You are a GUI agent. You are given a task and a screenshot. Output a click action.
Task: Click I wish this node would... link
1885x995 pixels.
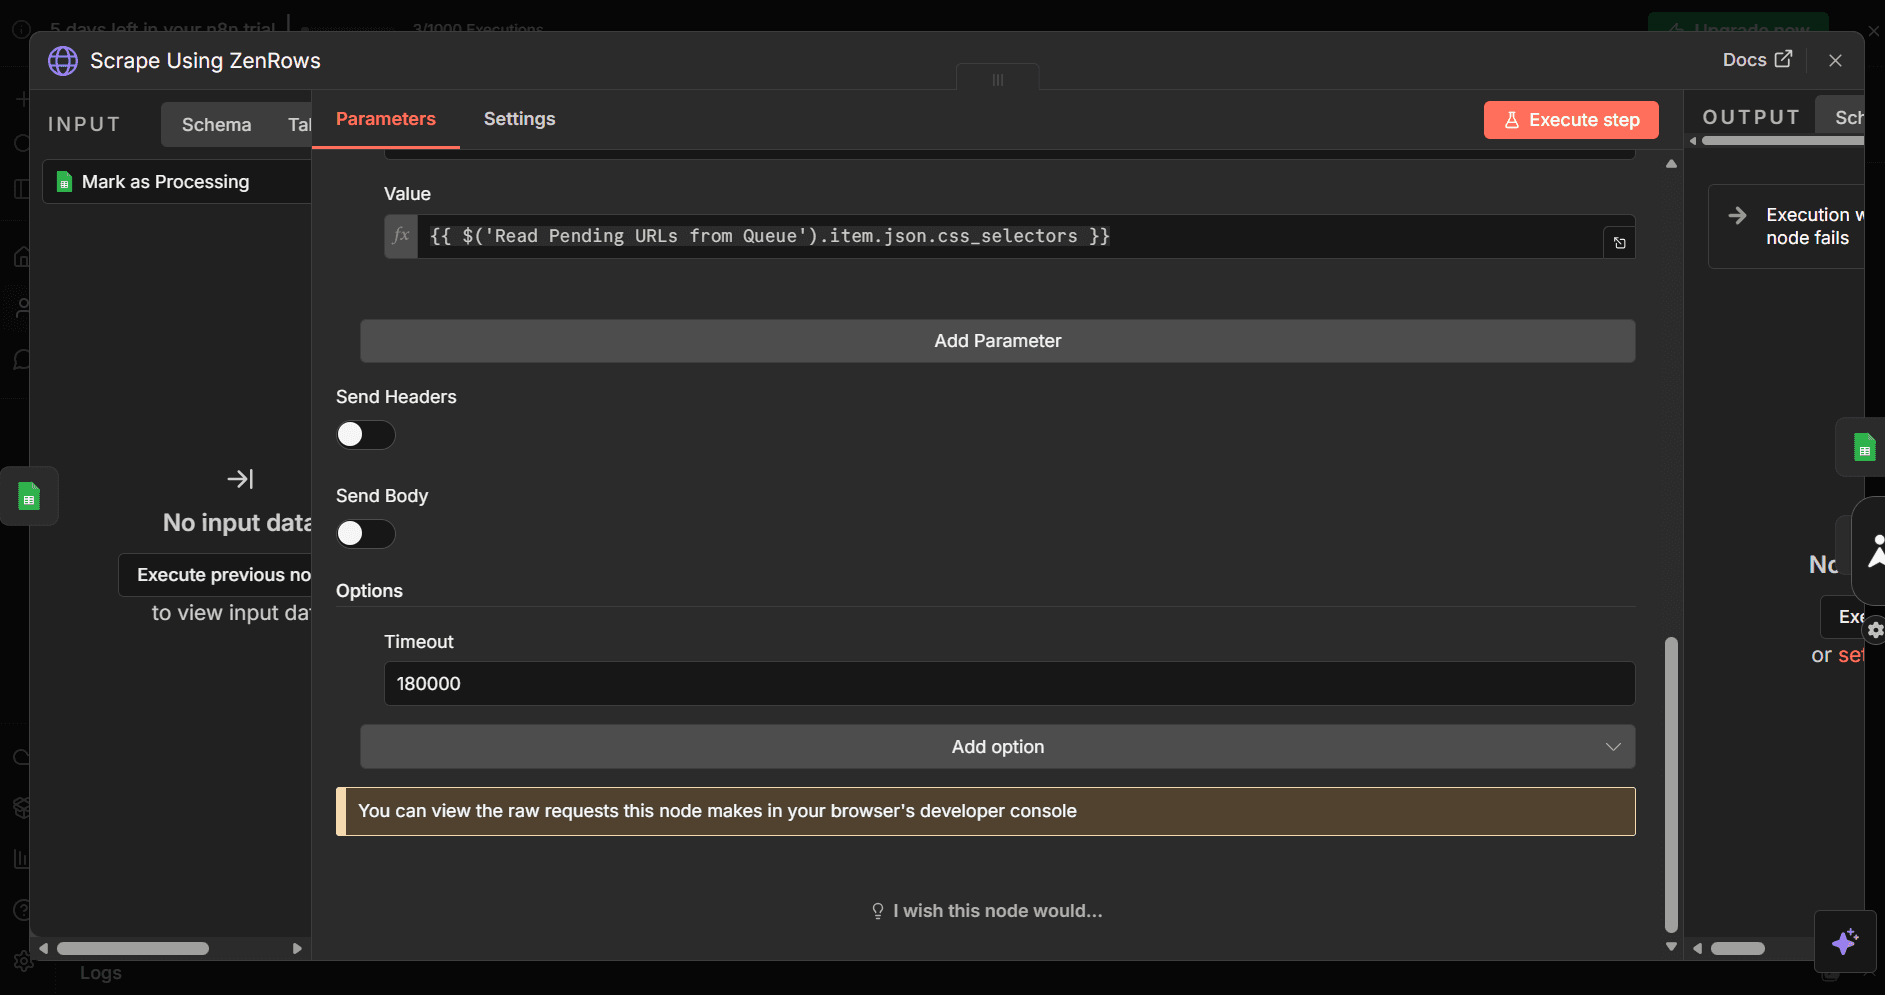pyautogui.click(x=987, y=911)
